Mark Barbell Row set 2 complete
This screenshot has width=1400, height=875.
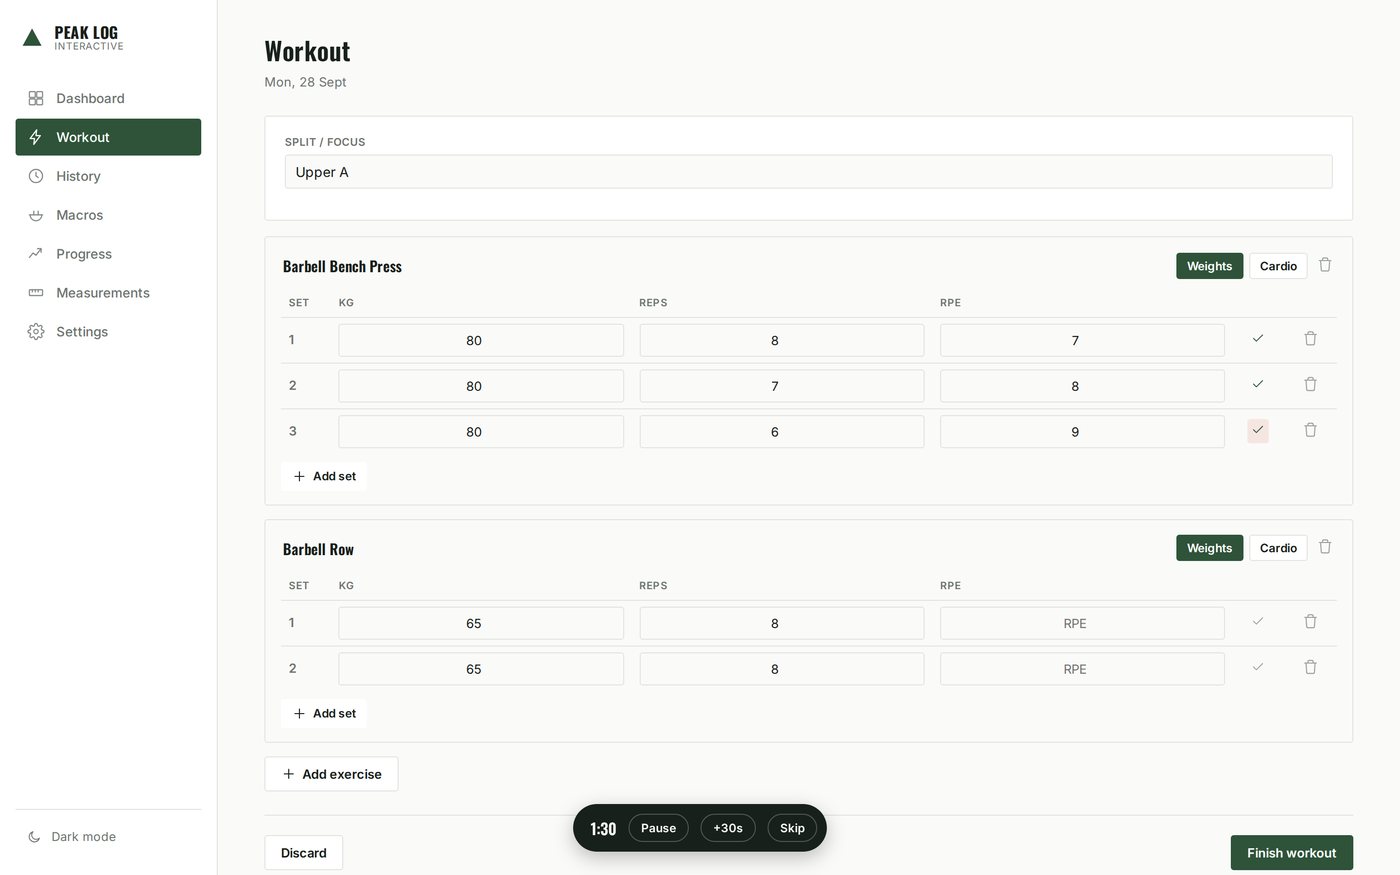pyautogui.click(x=1258, y=668)
